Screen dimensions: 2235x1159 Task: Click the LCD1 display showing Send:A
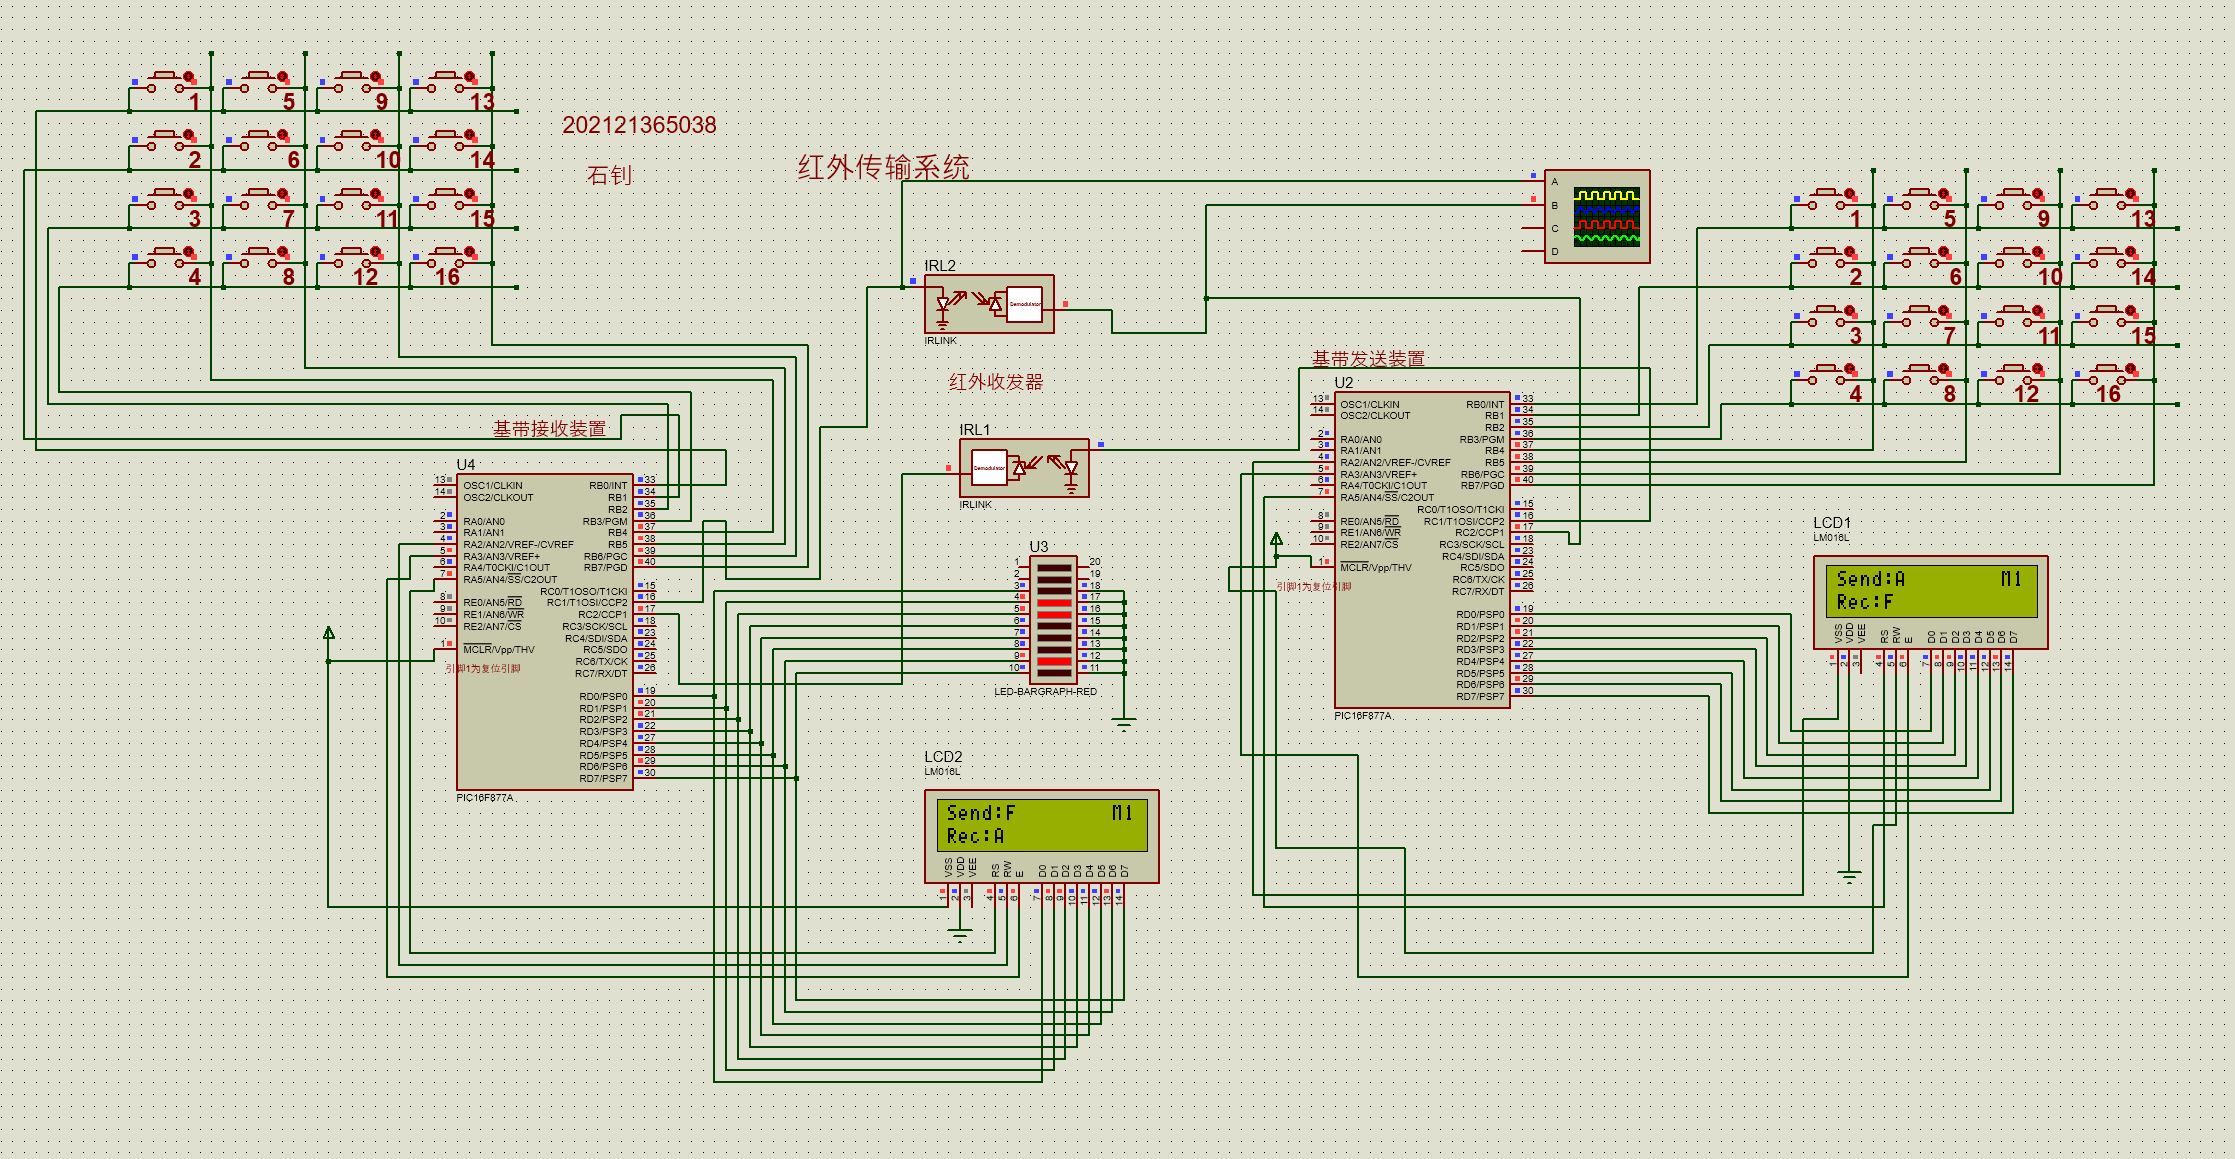(x=1930, y=592)
